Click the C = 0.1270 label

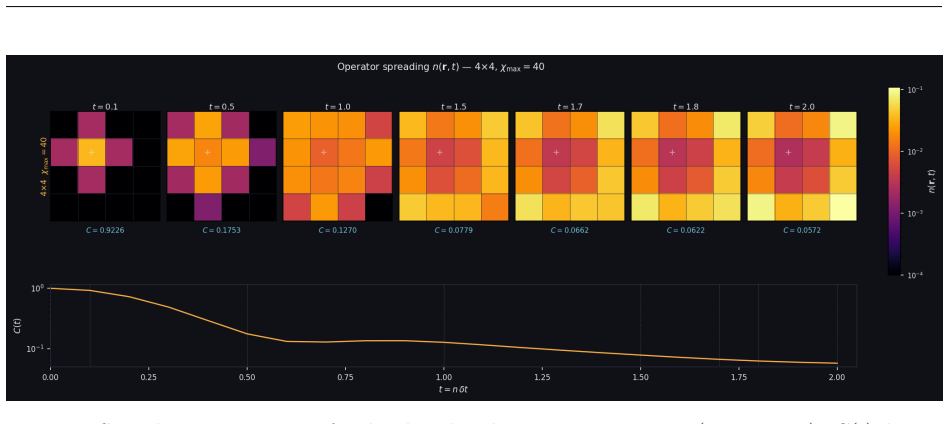coord(338,230)
